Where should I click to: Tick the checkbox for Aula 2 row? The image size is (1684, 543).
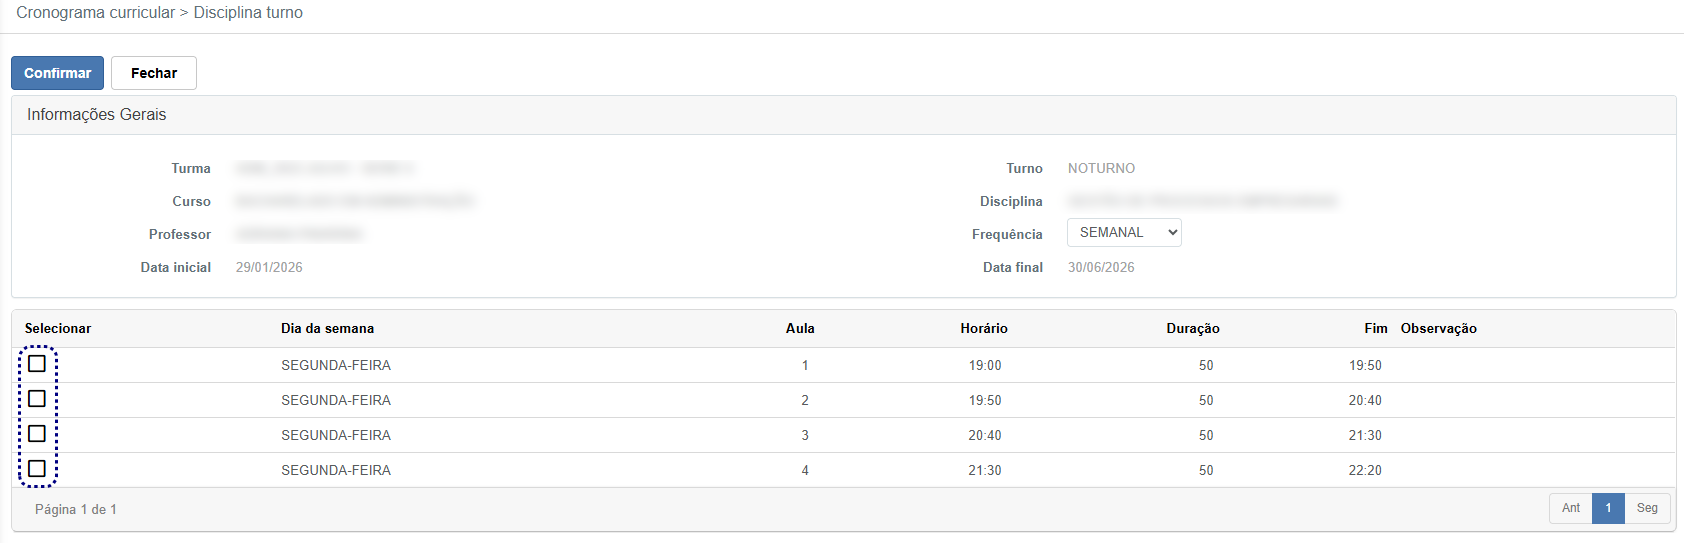(x=37, y=399)
